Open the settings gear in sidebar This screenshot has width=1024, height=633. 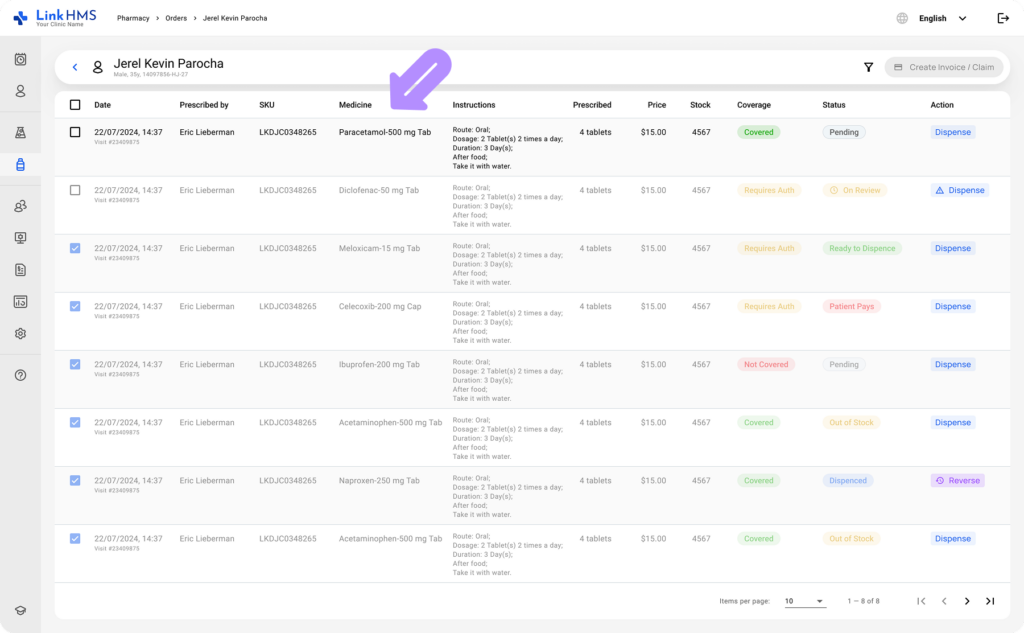click(20, 334)
